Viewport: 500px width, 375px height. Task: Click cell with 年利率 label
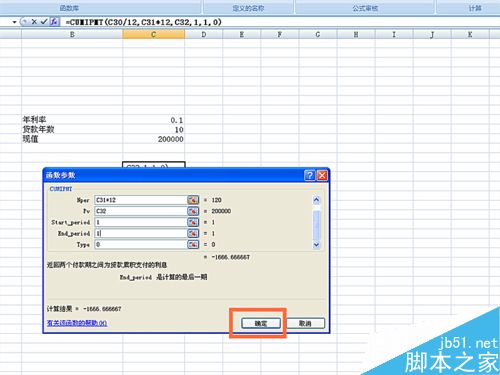(x=72, y=120)
